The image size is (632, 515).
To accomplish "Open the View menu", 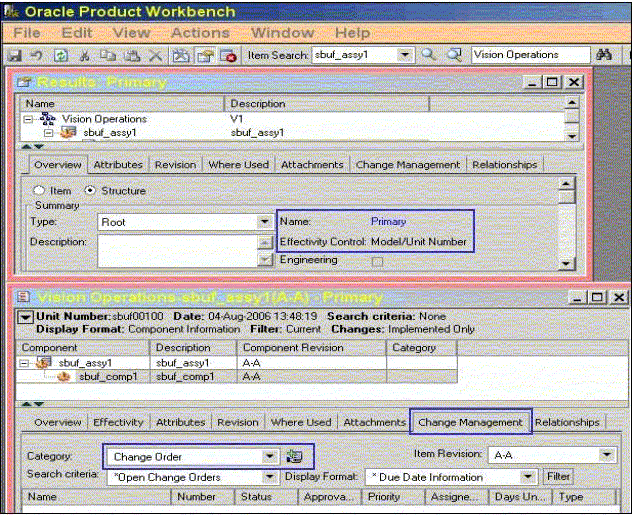I will (132, 33).
